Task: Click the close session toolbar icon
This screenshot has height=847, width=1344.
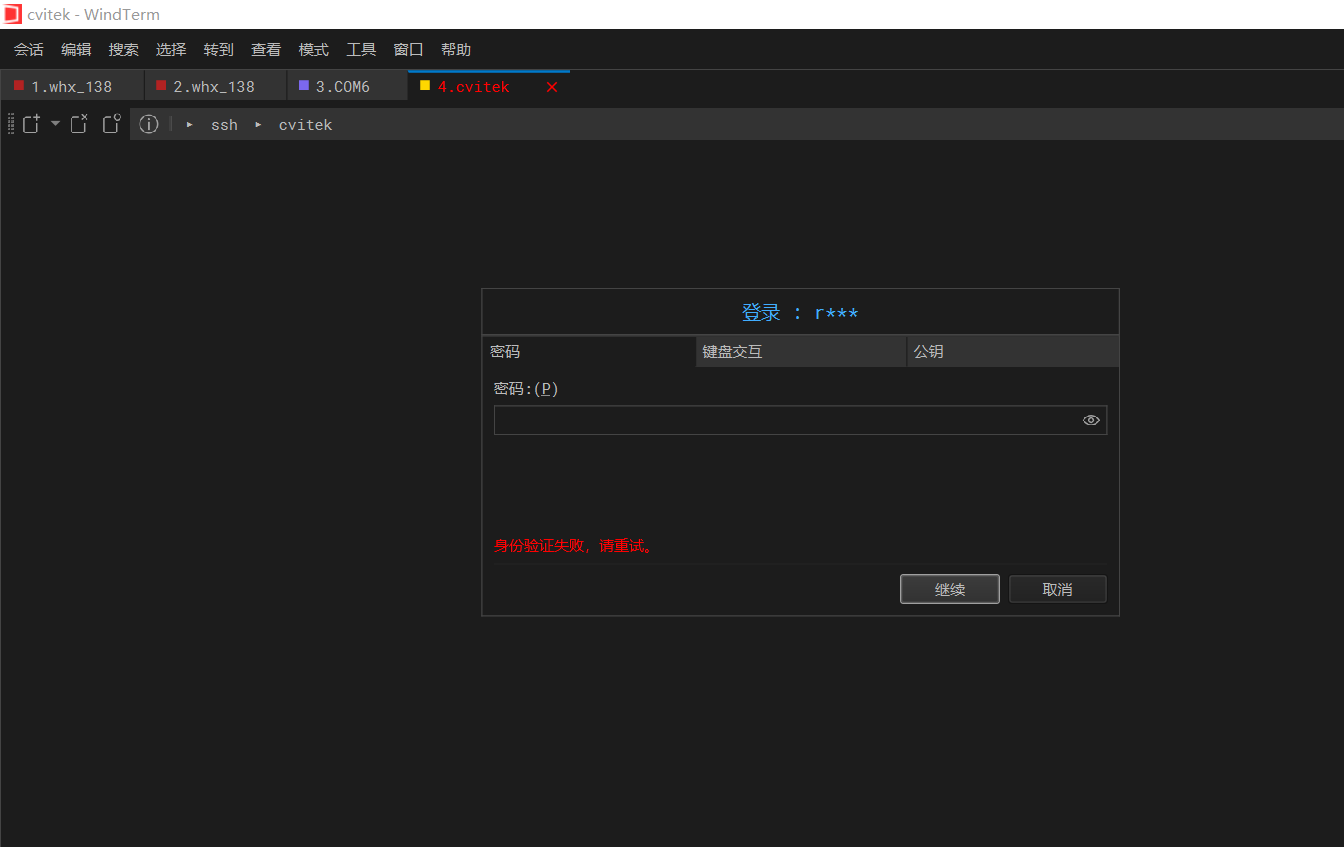Action: [79, 123]
